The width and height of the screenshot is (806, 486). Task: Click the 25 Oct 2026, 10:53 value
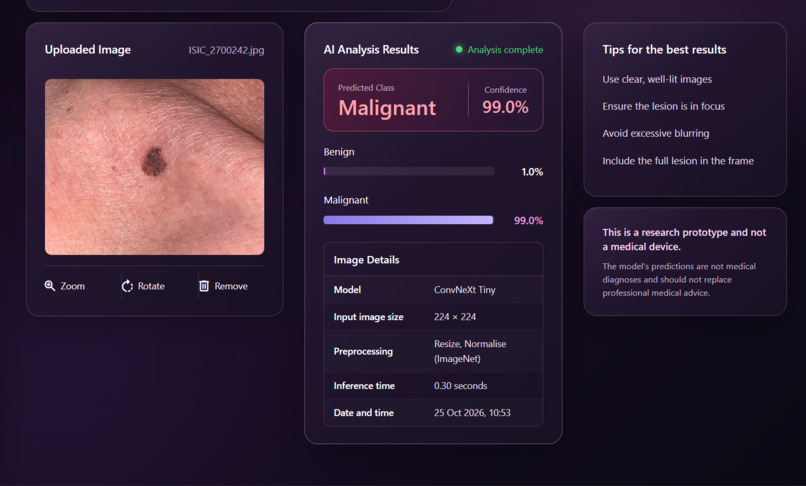point(472,412)
